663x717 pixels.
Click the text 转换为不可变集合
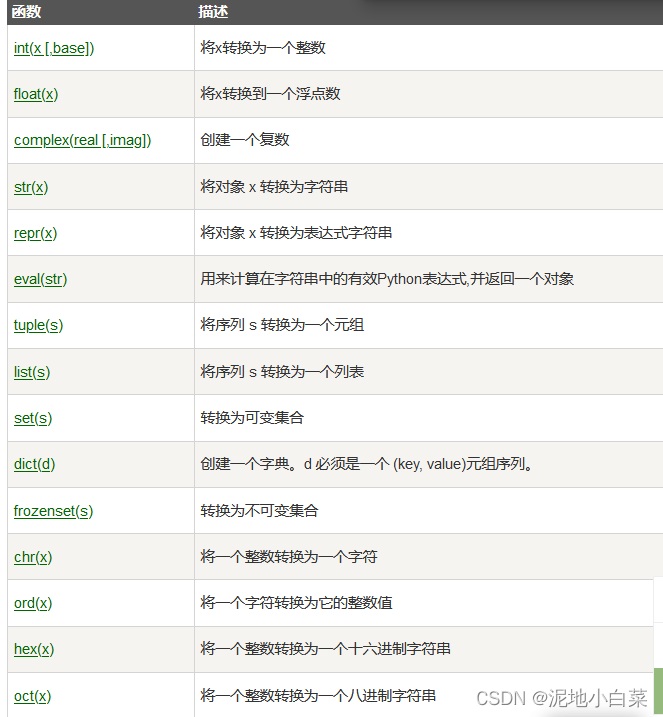(259, 510)
